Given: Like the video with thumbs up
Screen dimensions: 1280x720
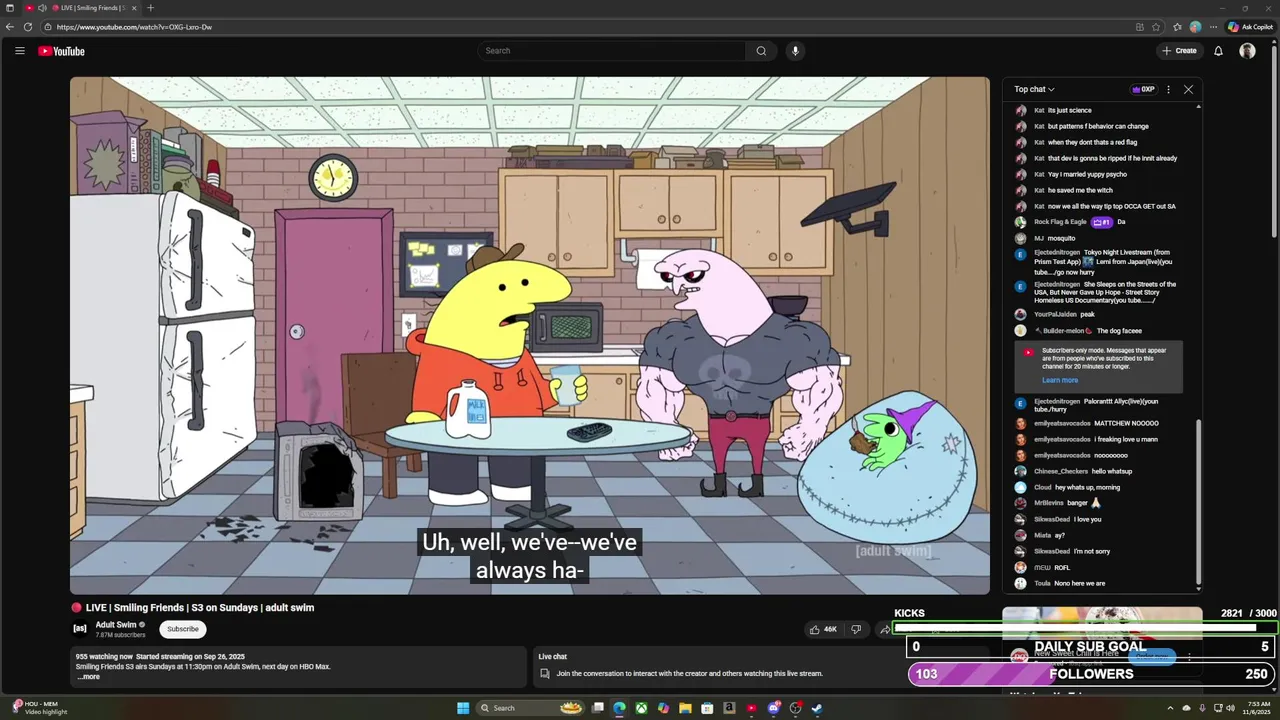Looking at the screenshot, I should tap(823, 629).
